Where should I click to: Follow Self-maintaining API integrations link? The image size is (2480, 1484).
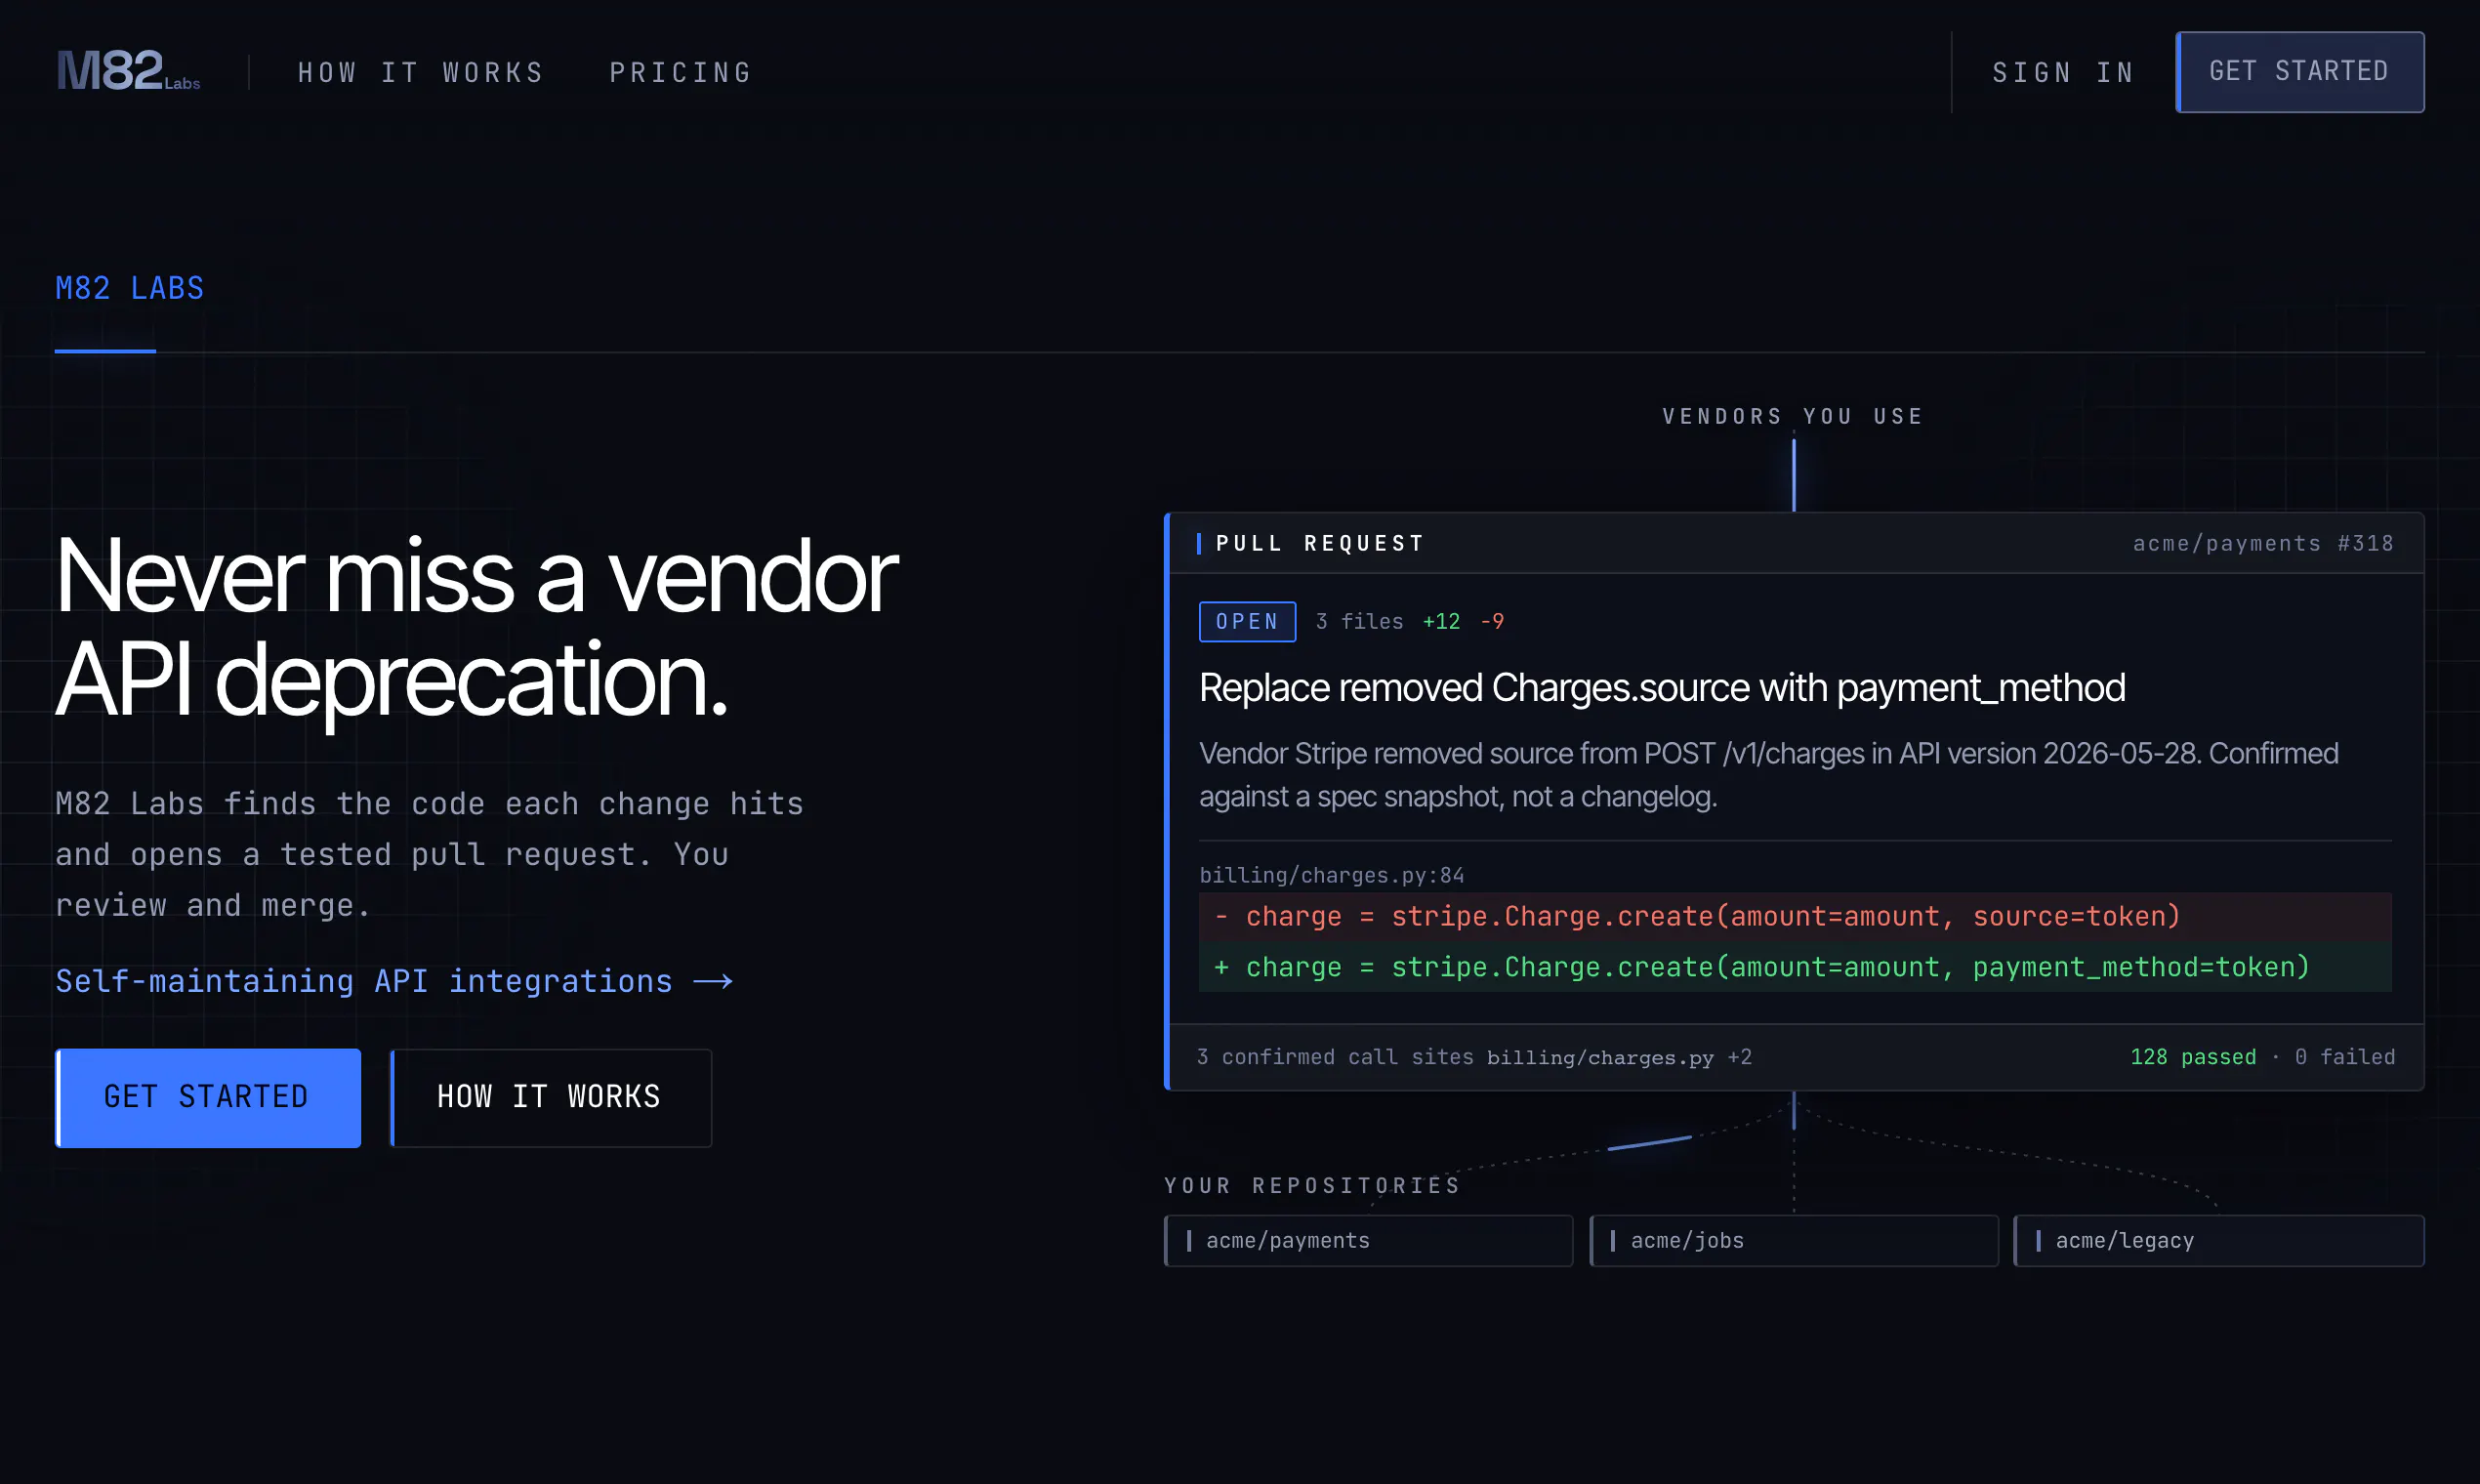pos(394,981)
